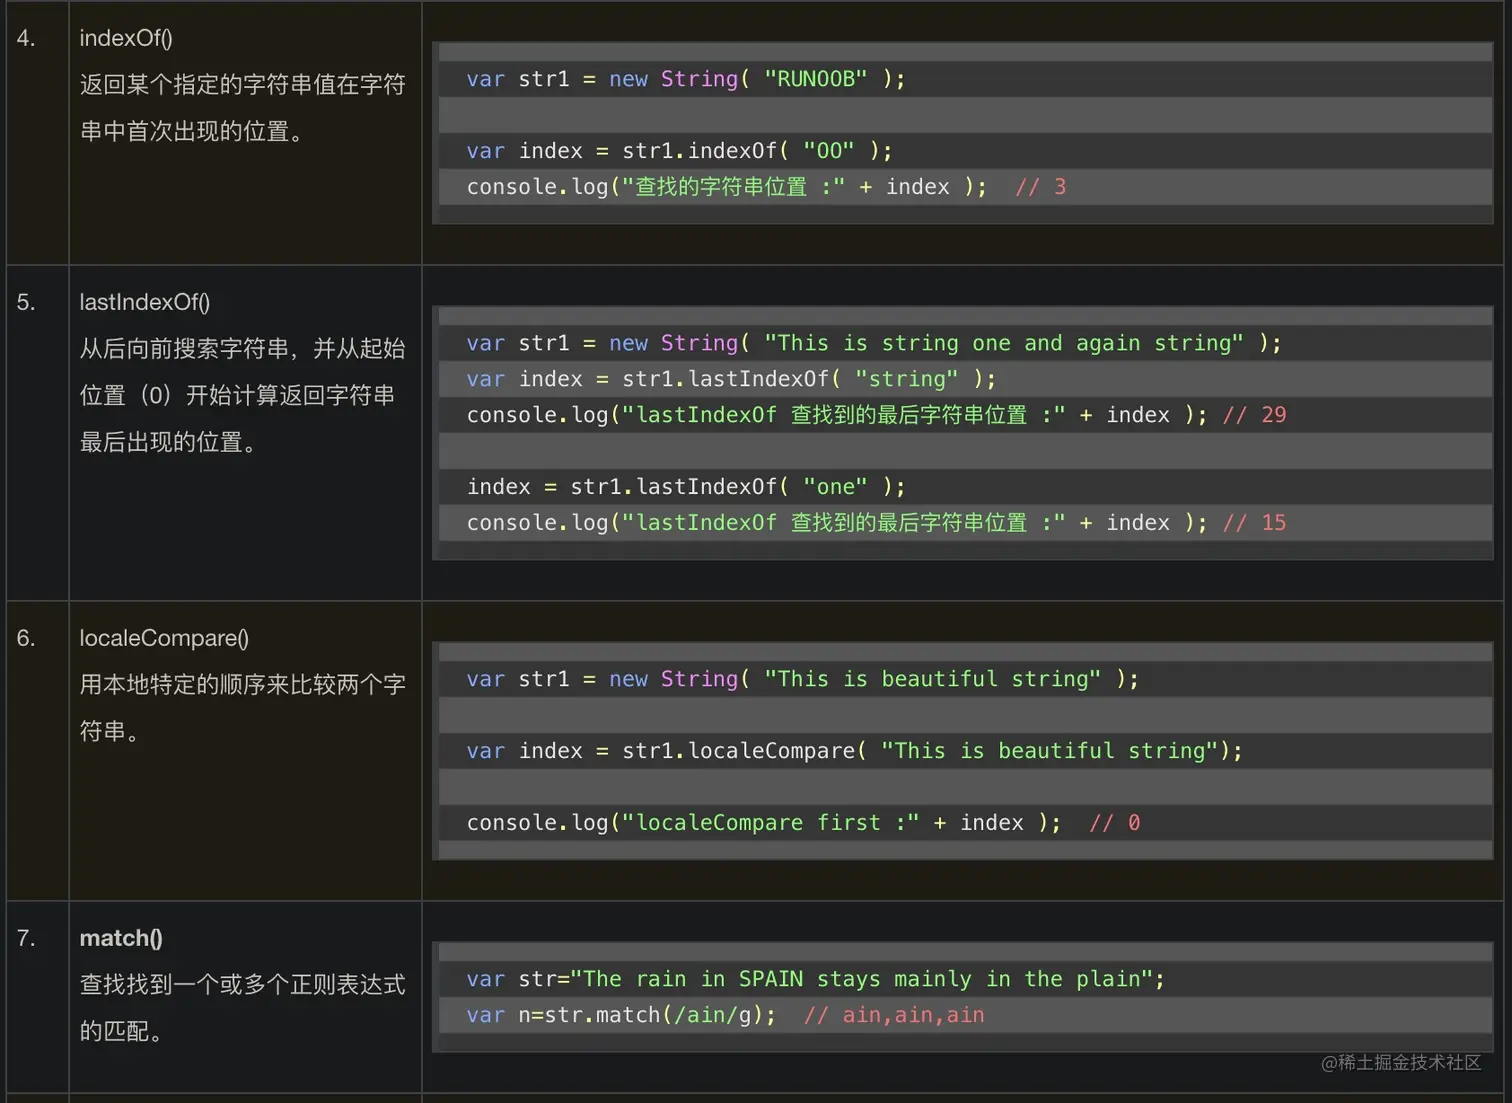This screenshot has width=1512, height=1103.
Task: Click the row number 4.
Action: 26,38
